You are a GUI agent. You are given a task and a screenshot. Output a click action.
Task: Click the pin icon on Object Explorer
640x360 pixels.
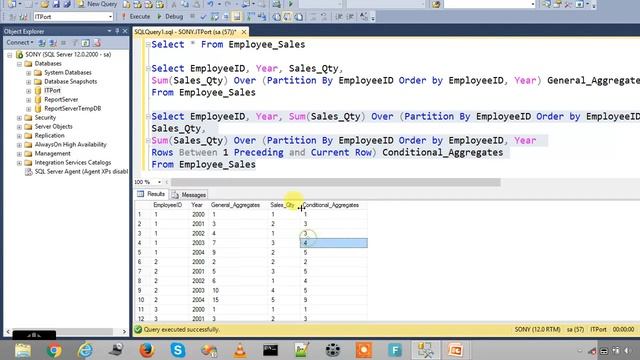[117, 31]
